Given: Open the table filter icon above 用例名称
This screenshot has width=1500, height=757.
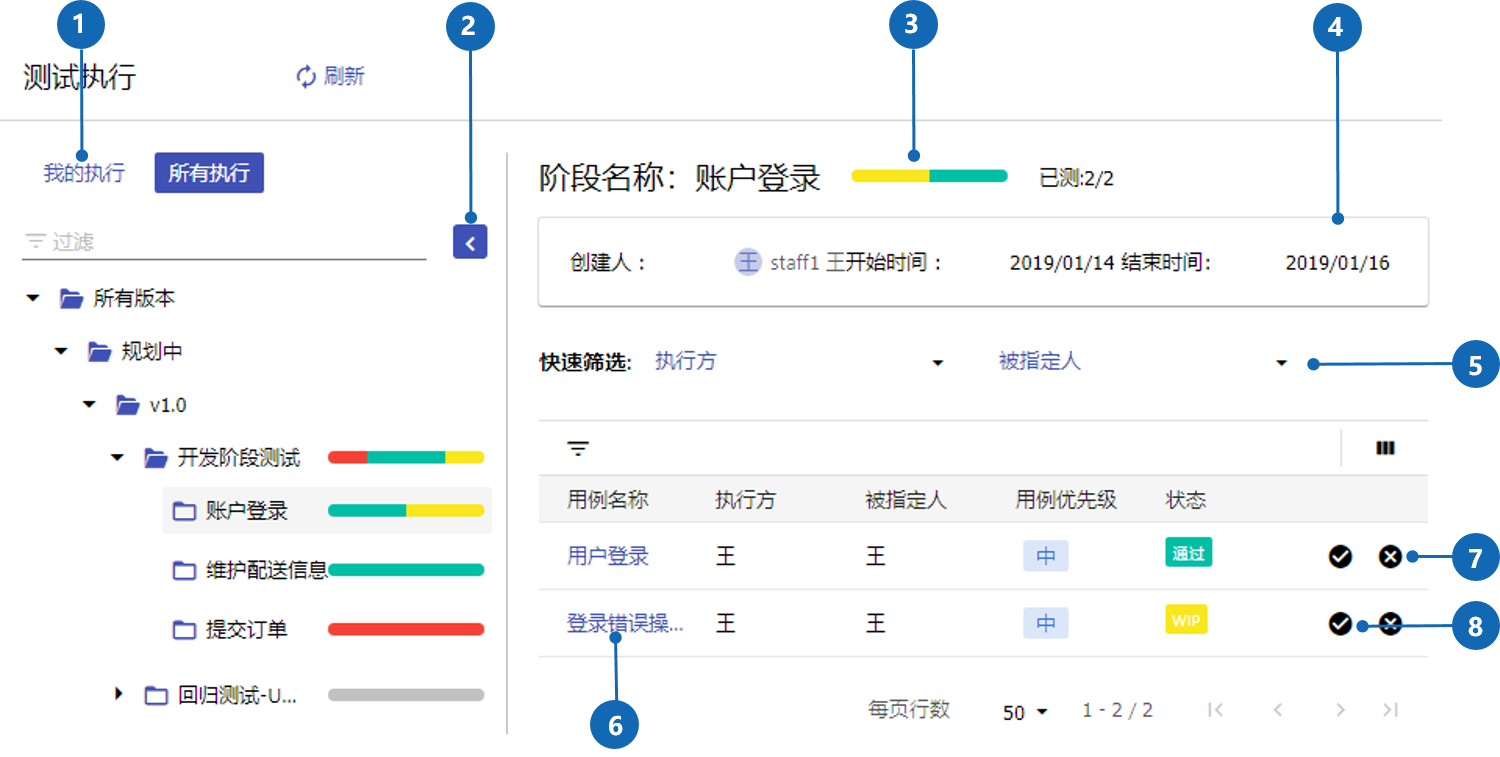Looking at the screenshot, I should [578, 448].
